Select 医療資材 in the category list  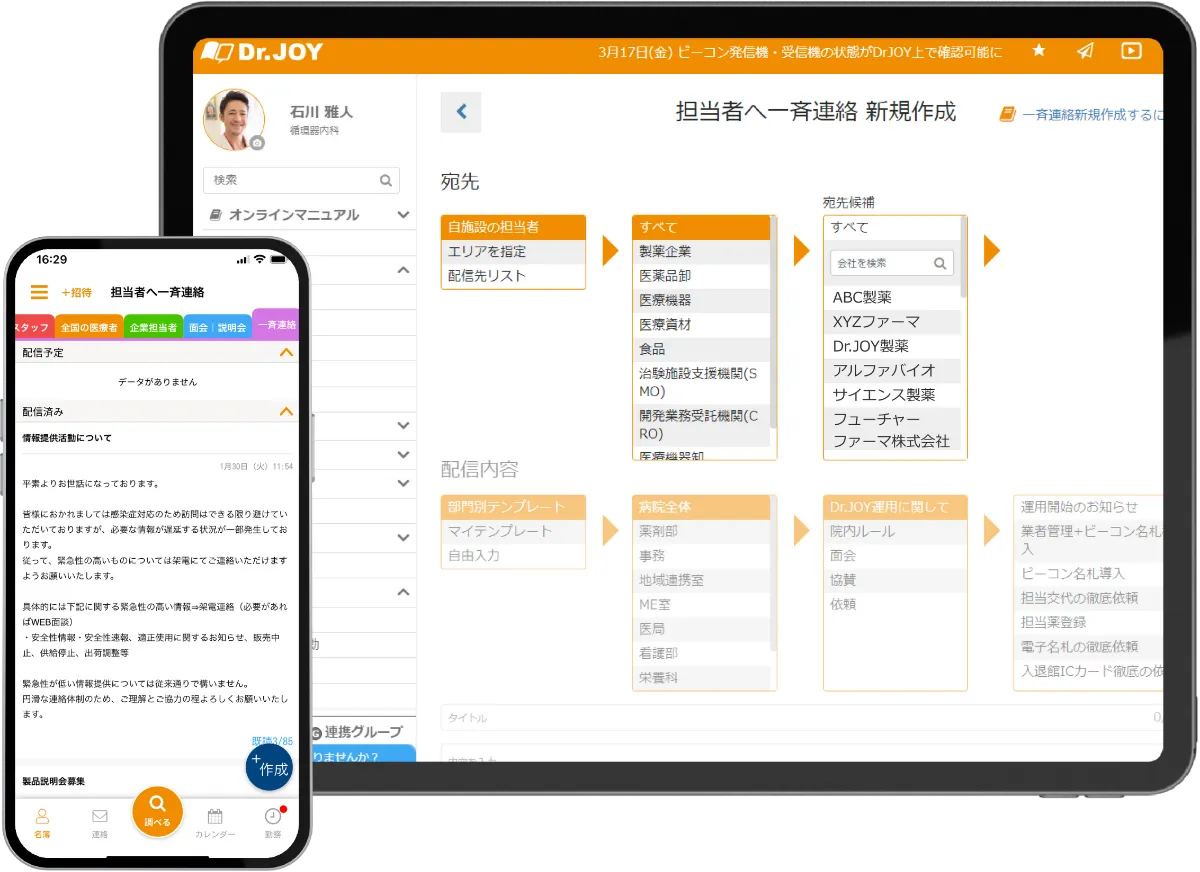(x=701, y=325)
